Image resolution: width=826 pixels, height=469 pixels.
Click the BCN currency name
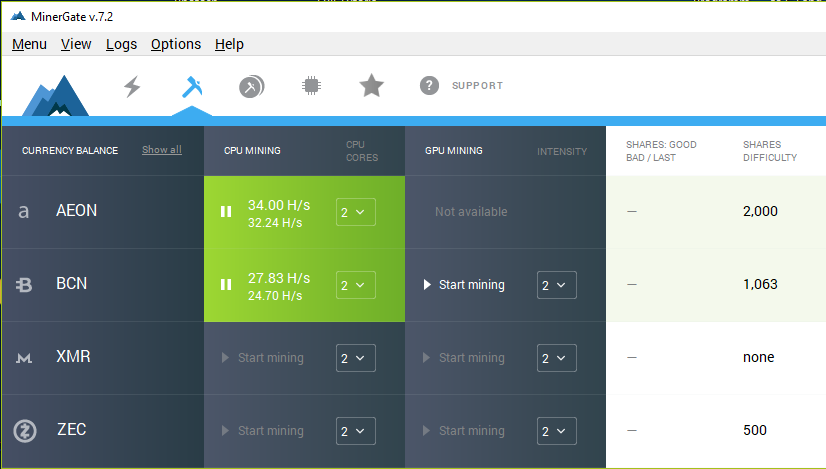click(x=72, y=283)
